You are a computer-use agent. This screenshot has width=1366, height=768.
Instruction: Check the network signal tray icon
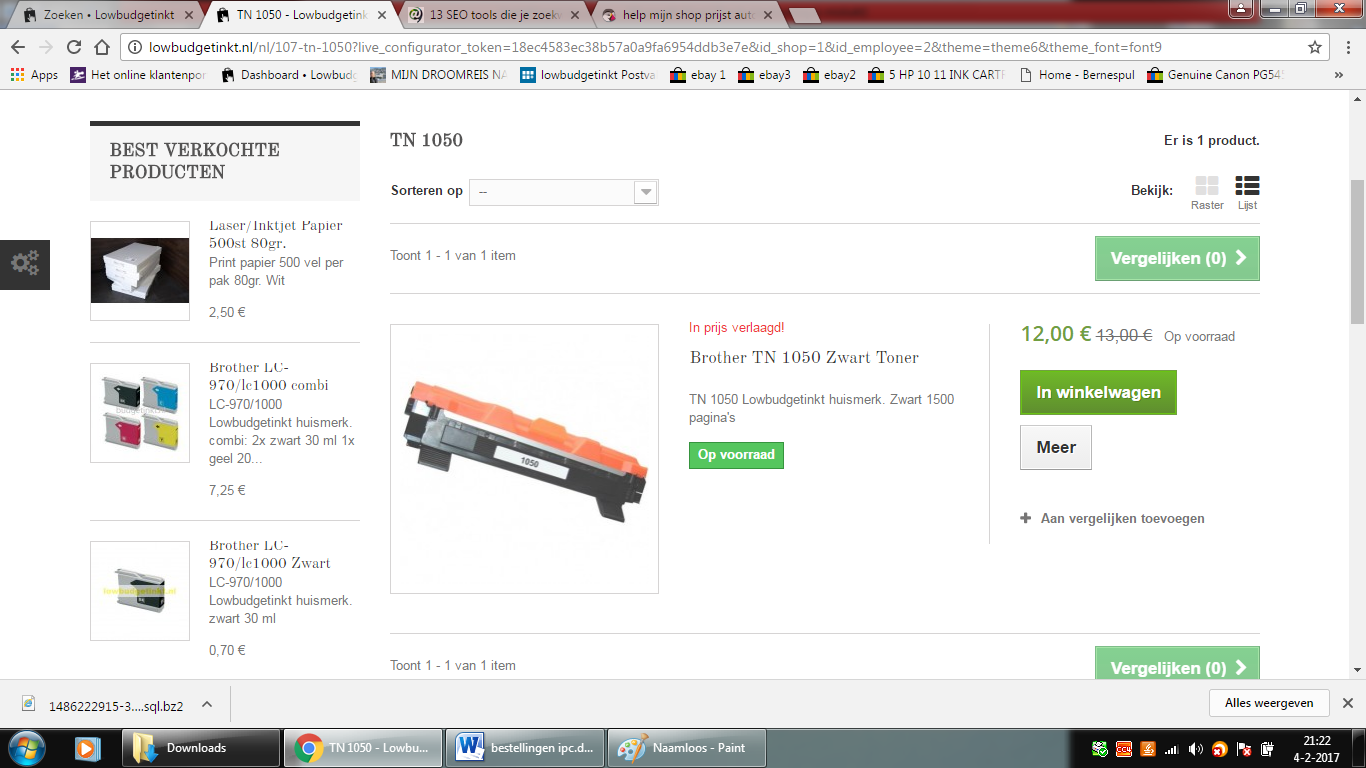[x=1172, y=748]
